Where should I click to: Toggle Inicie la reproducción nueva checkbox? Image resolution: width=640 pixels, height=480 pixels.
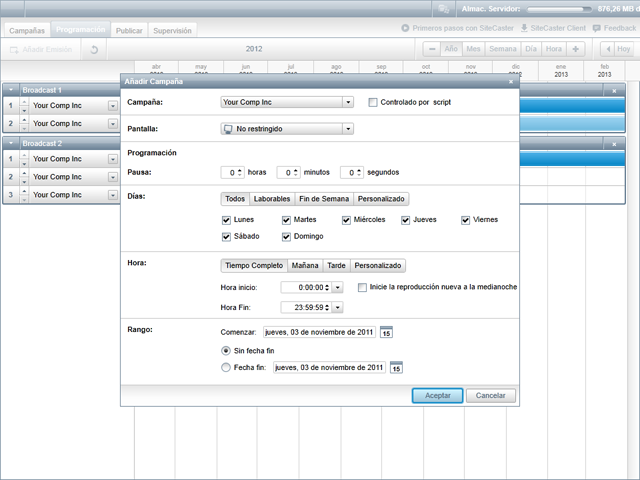click(x=362, y=287)
